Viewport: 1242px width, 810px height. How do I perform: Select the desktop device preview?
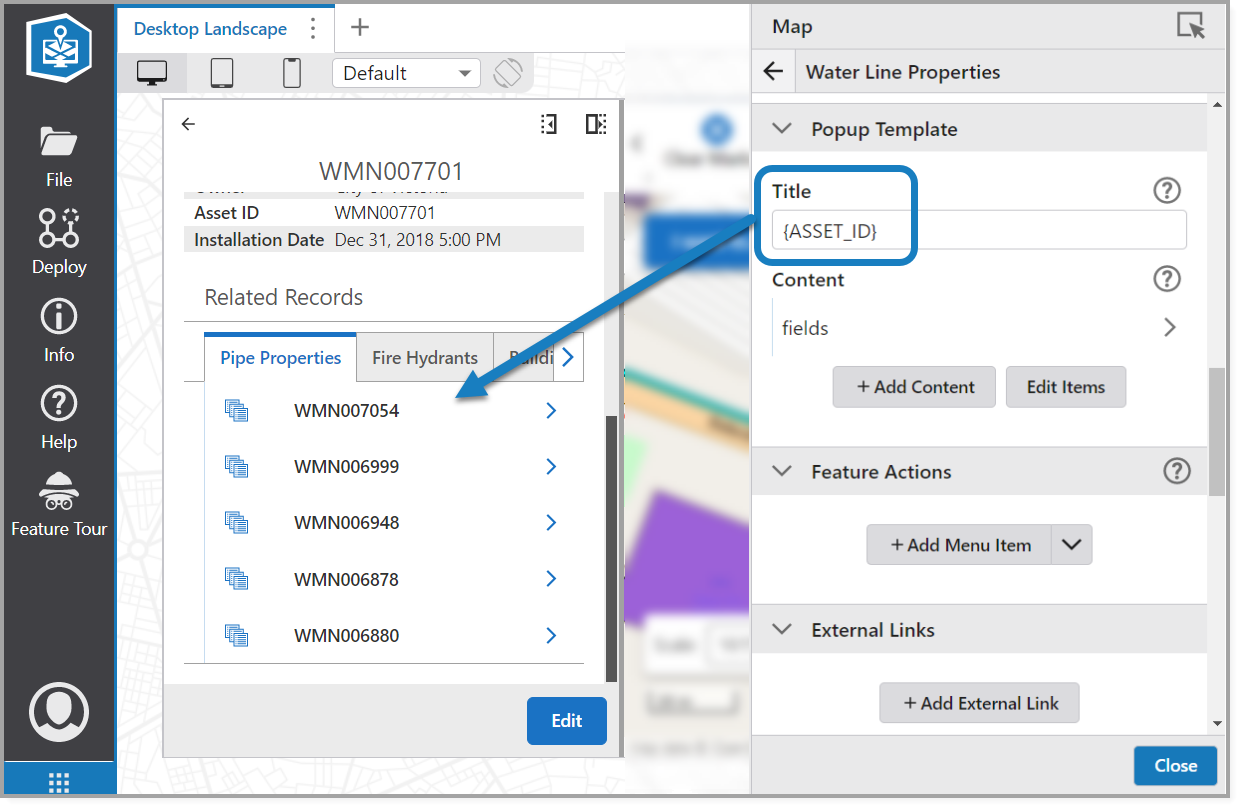(x=152, y=73)
